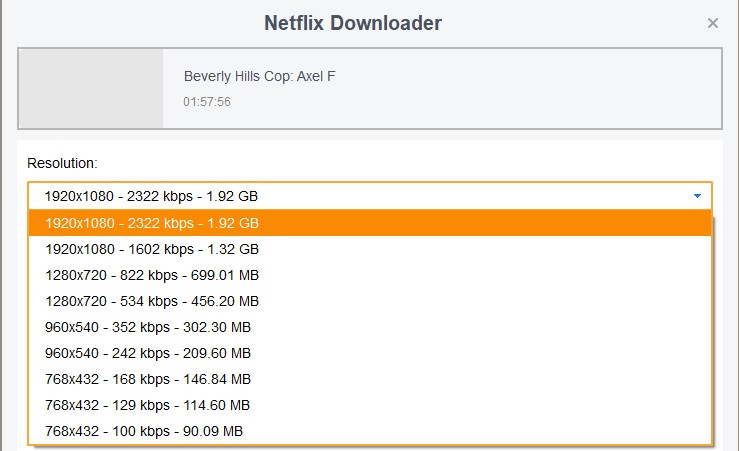739x451 pixels.
Task: Click the Netflix Downloader heading
Action: click(x=353, y=23)
